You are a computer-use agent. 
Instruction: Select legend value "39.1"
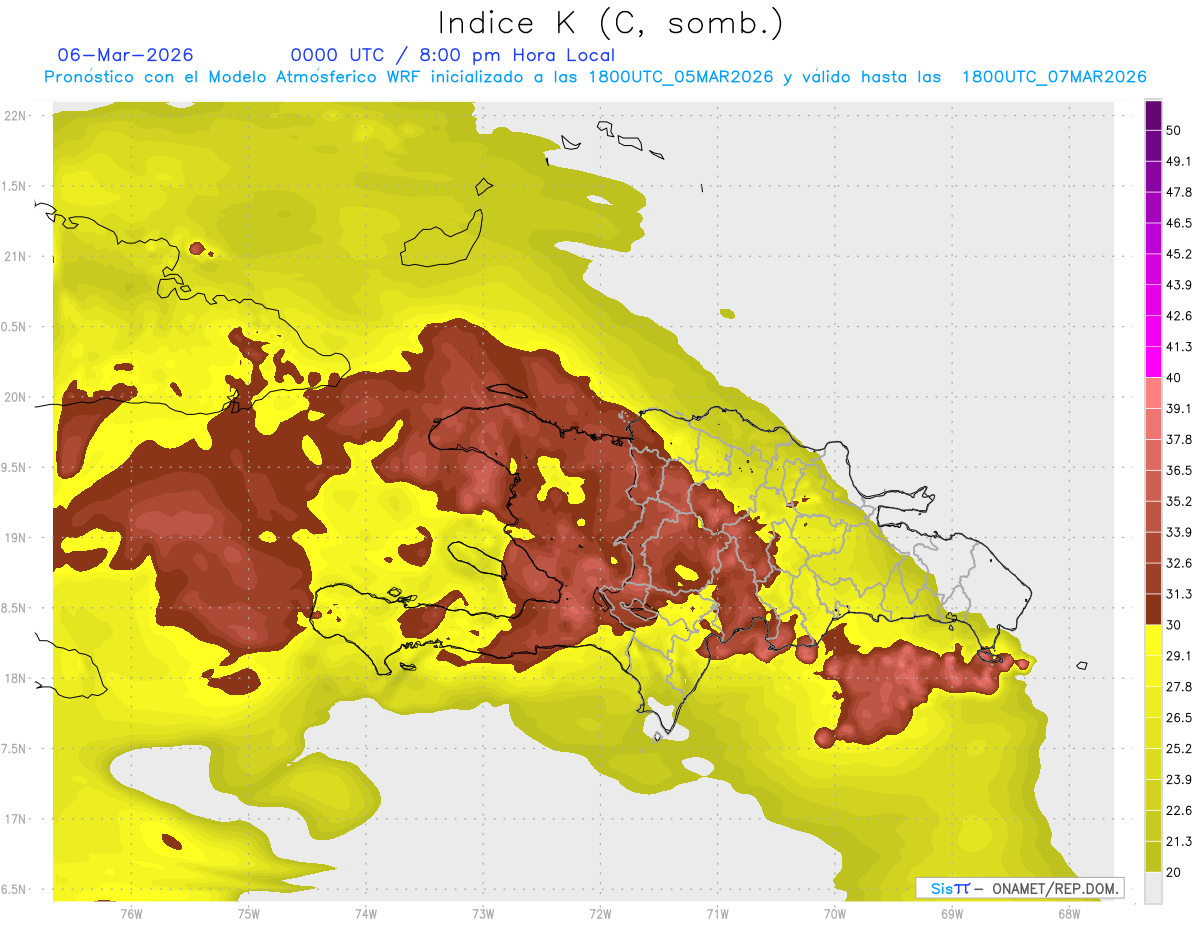pyautogui.click(x=1179, y=409)
